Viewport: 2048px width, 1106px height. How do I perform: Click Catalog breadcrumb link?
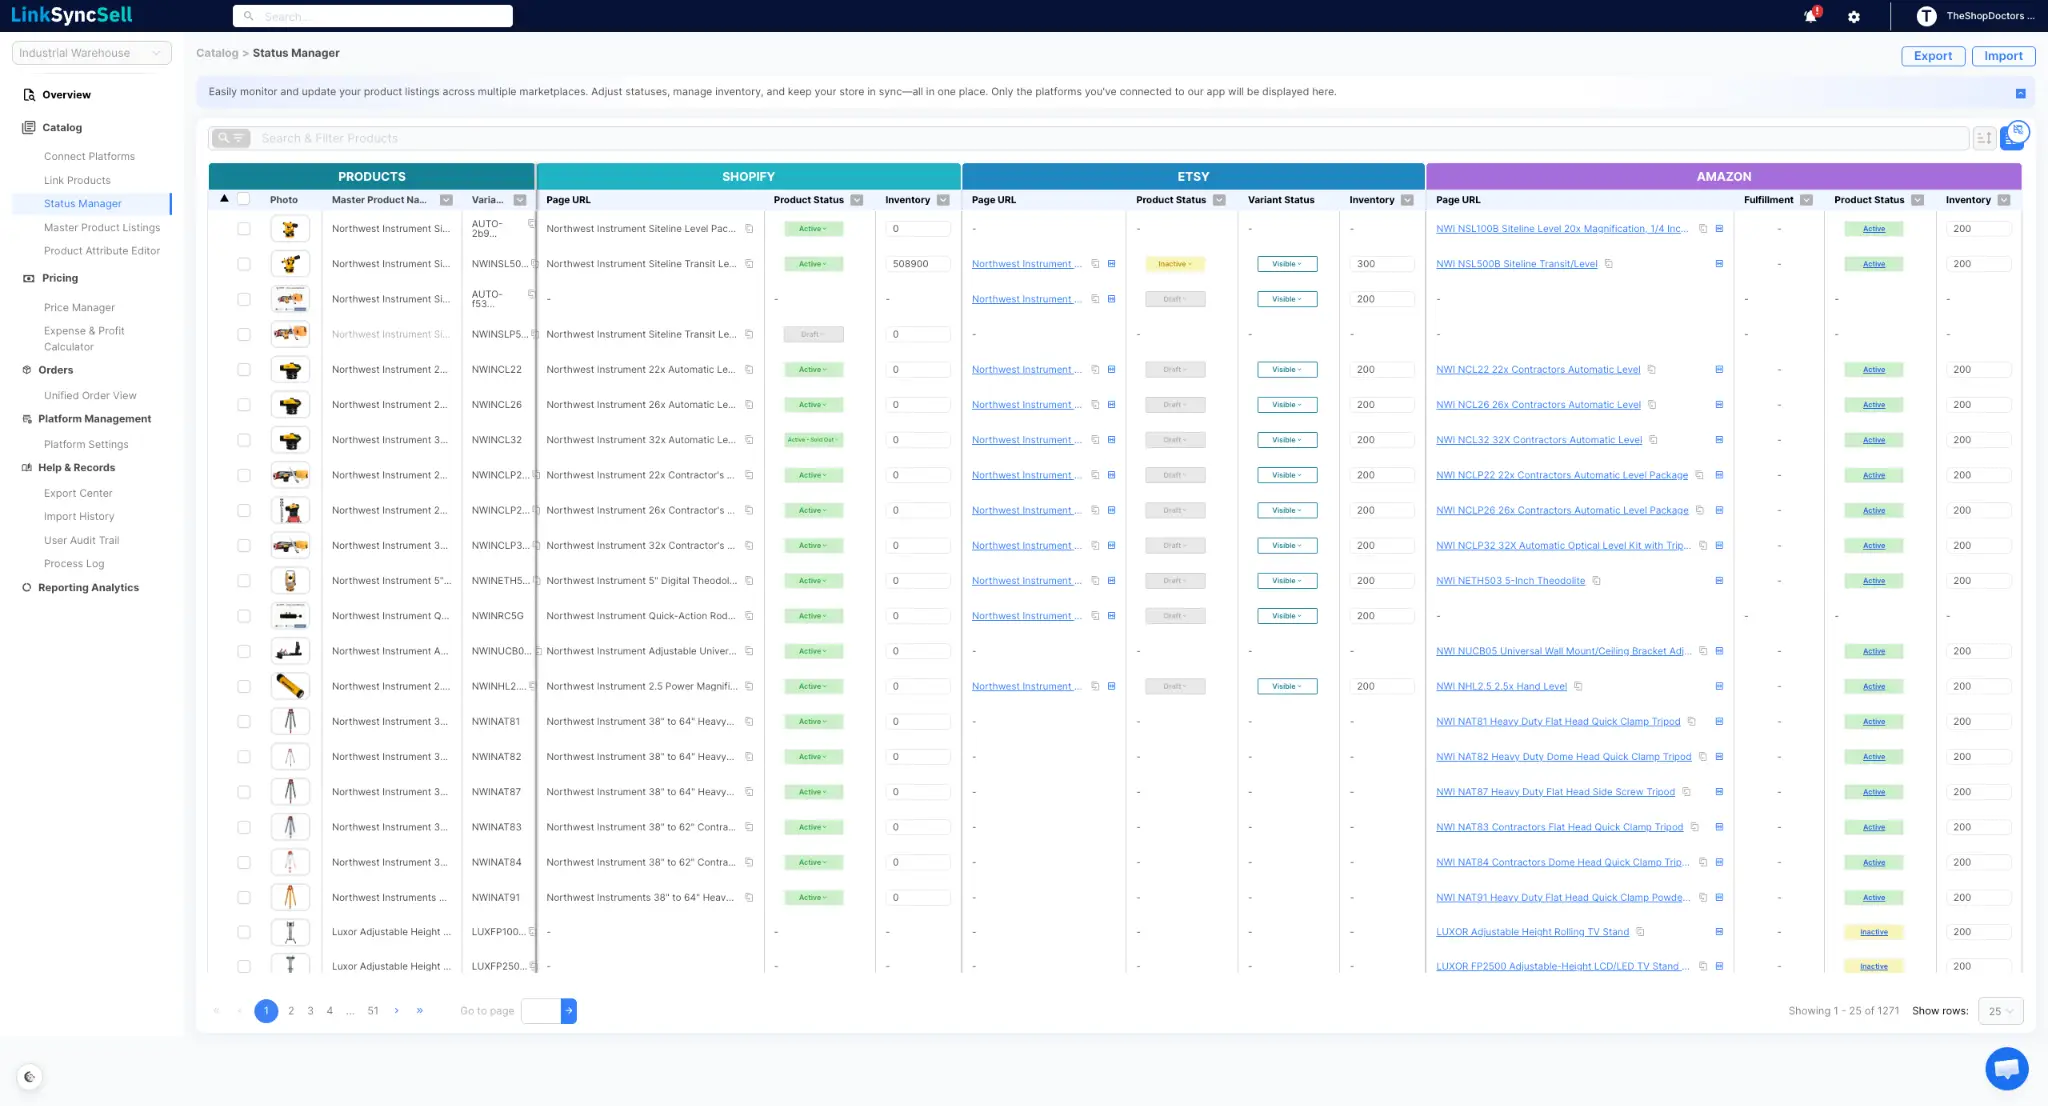click(217, 53)
